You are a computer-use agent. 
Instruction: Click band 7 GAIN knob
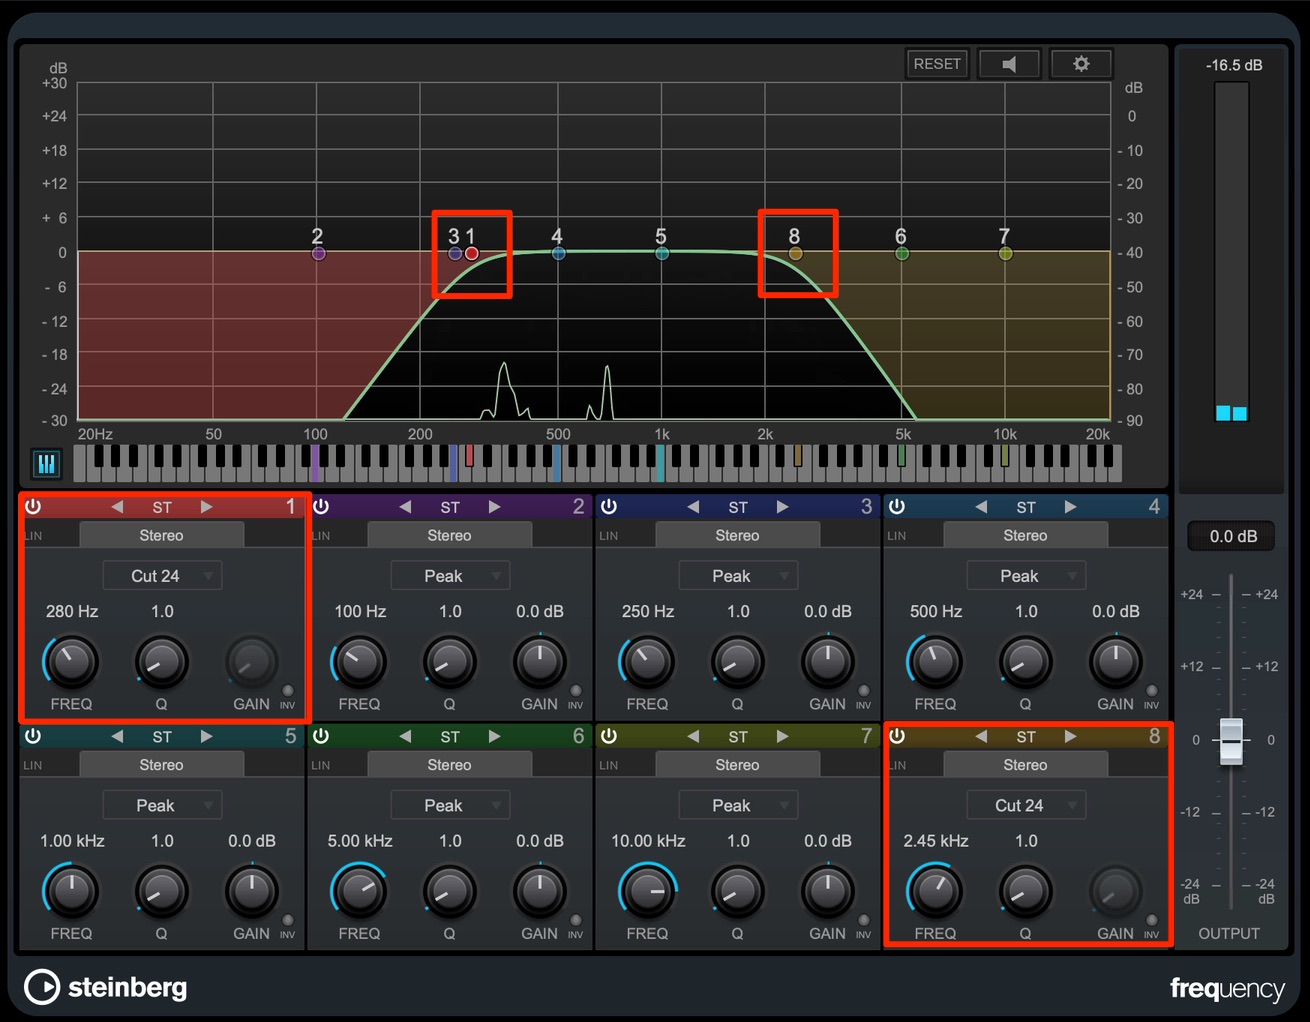click(827, 892)
